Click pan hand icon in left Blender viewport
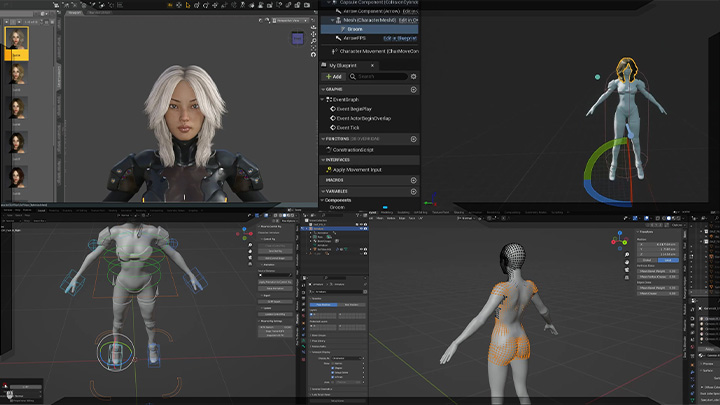This screenshot has height=405, width=720. (250, 251)
